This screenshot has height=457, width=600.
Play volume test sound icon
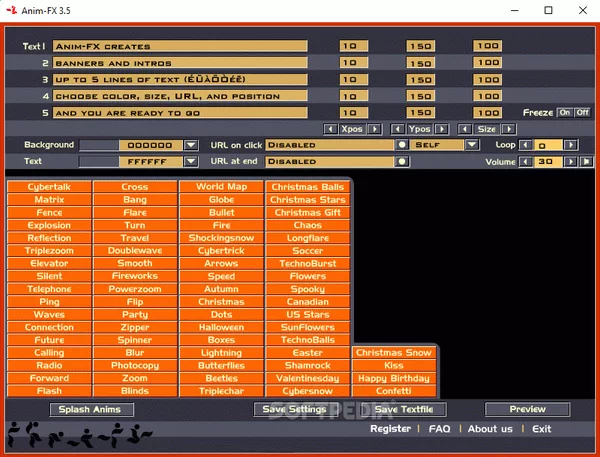click(x=586, y=162)
